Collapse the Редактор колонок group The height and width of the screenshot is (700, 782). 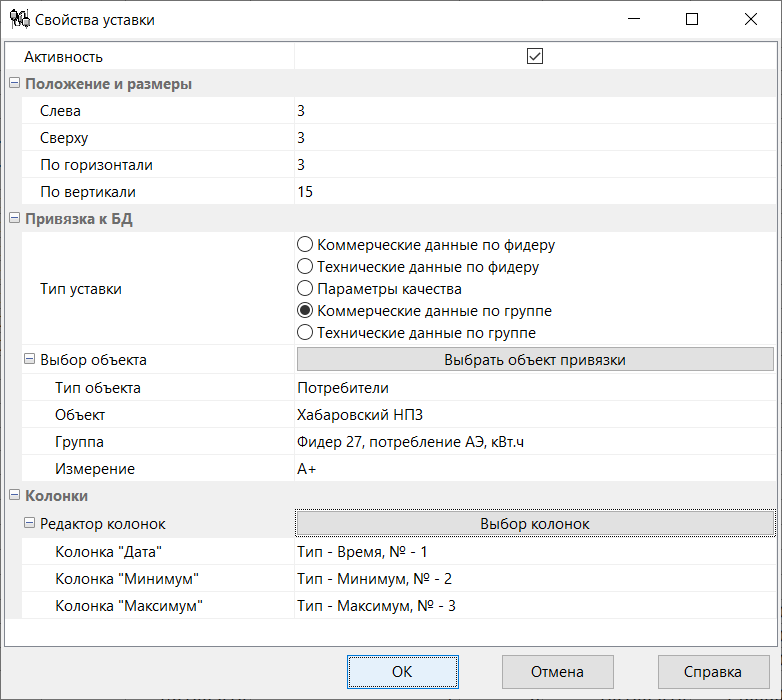(x=29, y=524)
